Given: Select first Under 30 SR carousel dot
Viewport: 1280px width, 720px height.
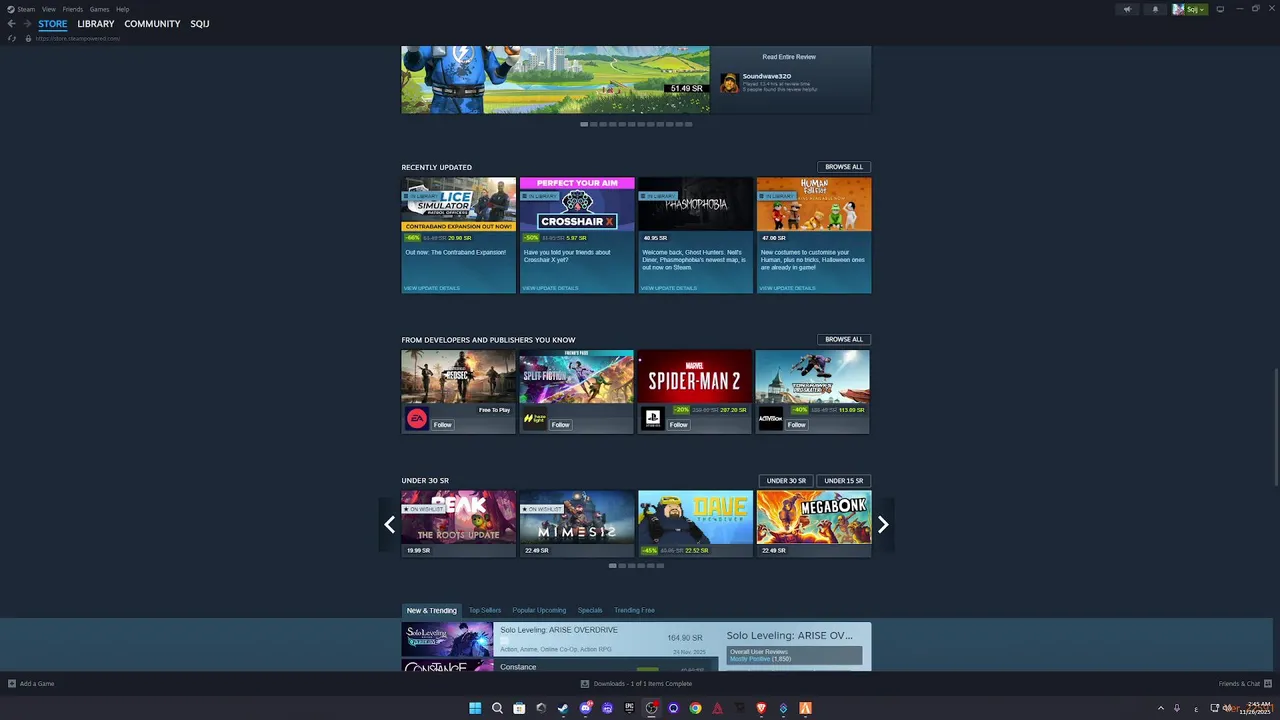Looking at the screenshot, I should point(613,566).
